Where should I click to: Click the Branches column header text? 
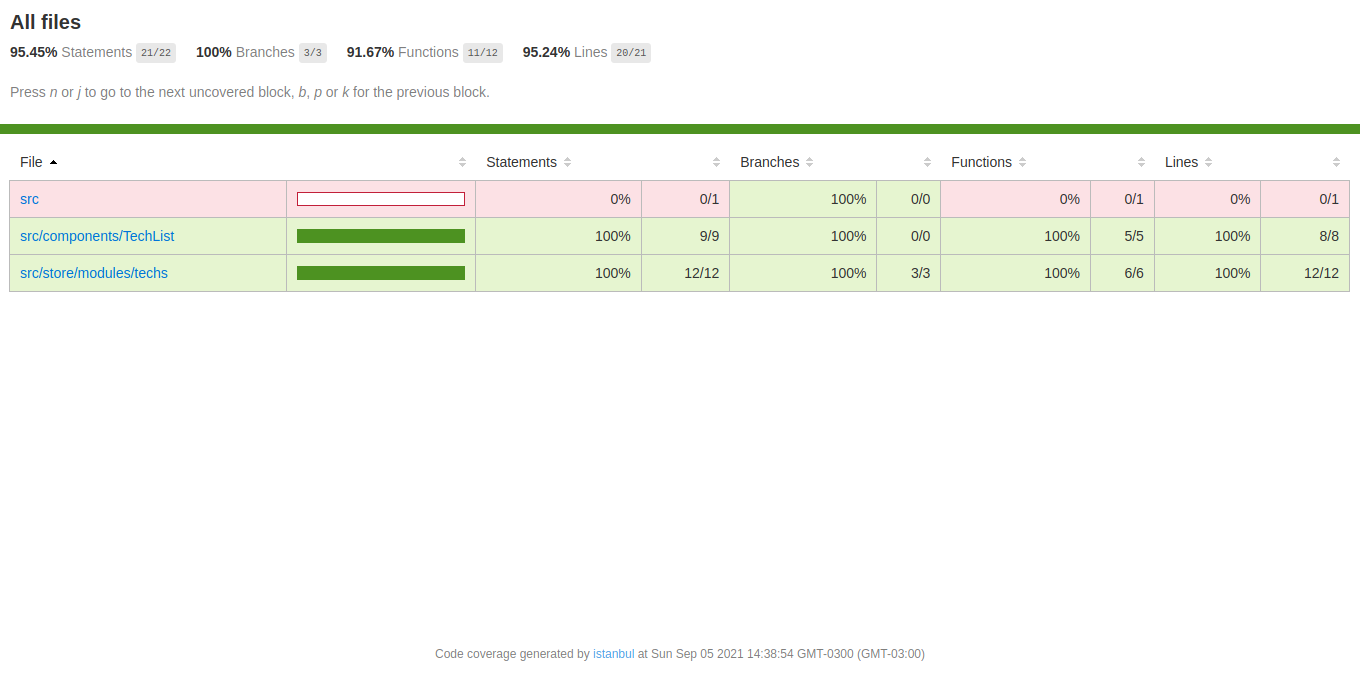(769, 162)
